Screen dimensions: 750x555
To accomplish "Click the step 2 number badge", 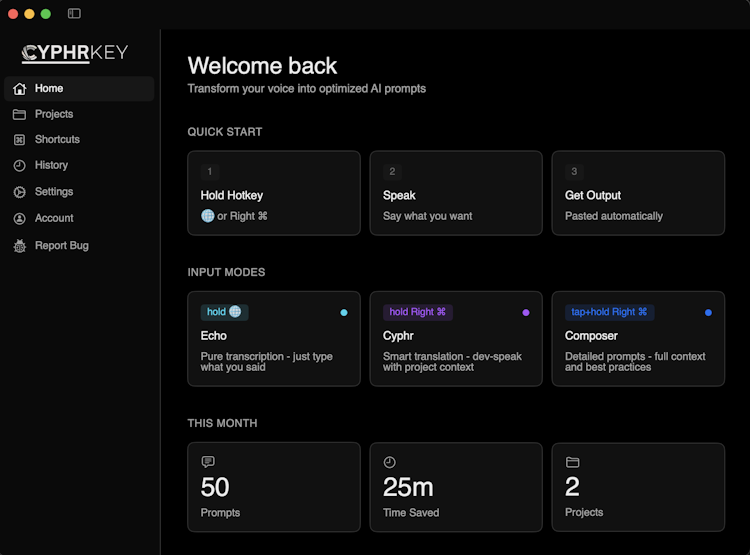I will pyautogui.click(x=392, y=171).
